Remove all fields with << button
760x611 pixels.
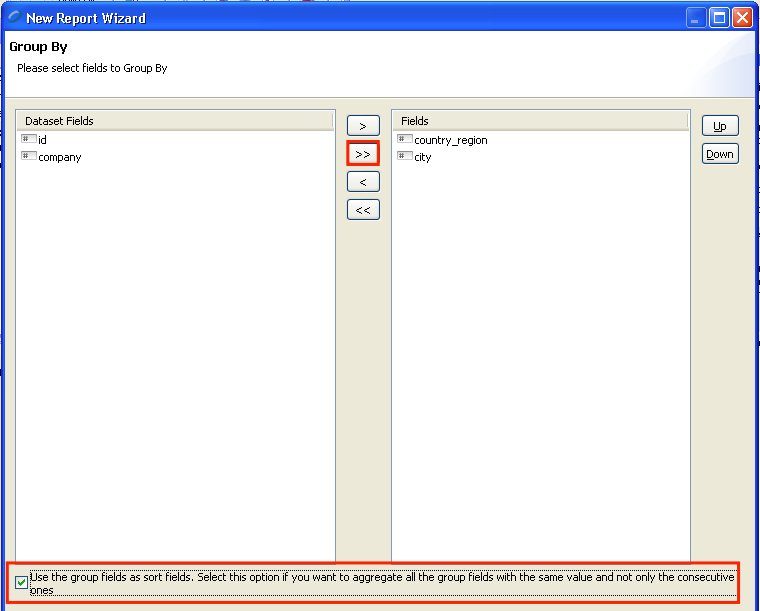(363, 210)
